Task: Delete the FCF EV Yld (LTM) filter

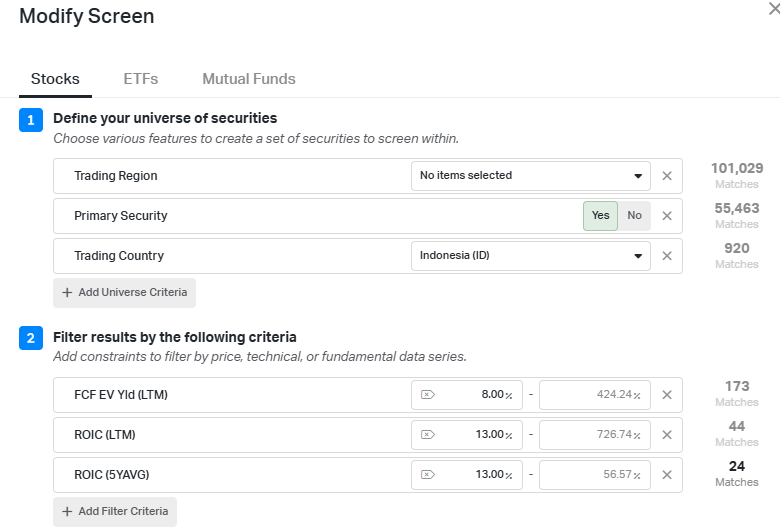Action: (667, 395)
